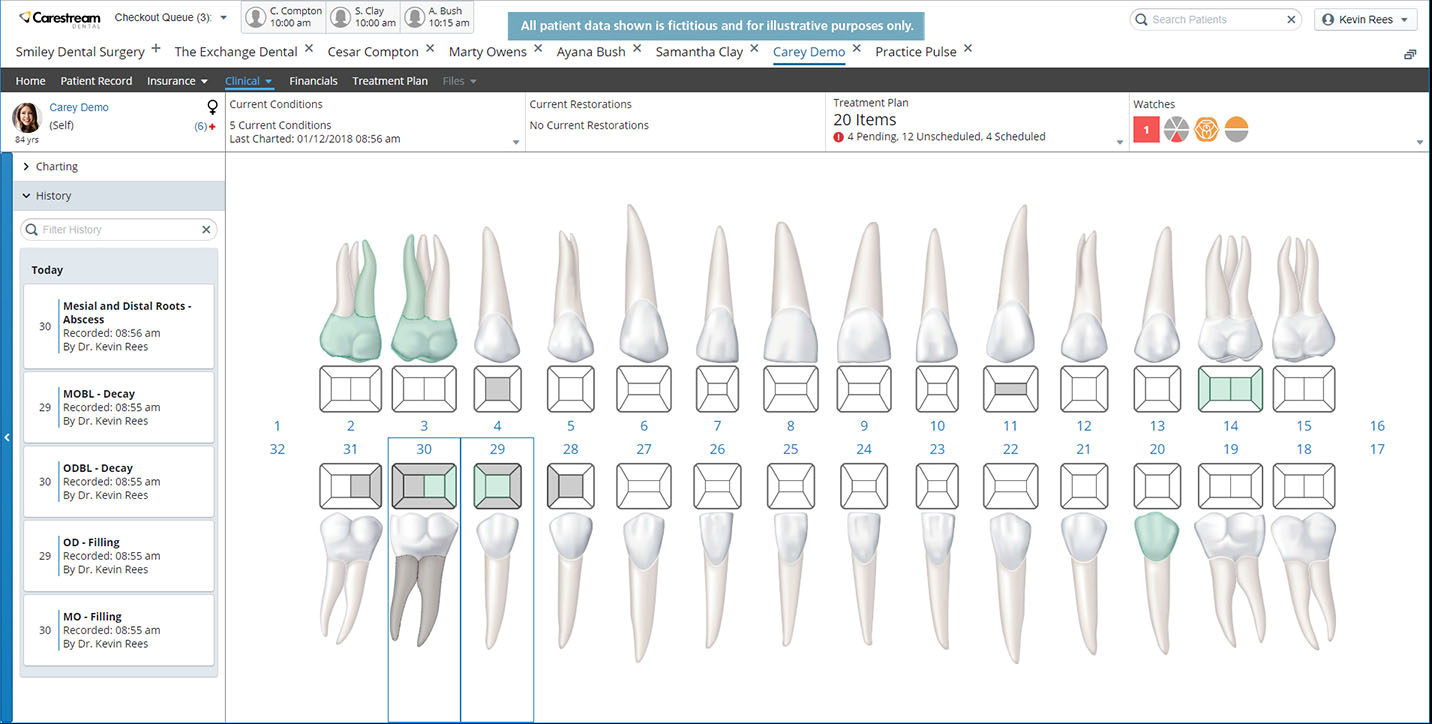
Task: Click the treatment plan red warning icon
Action: (838, 137)
